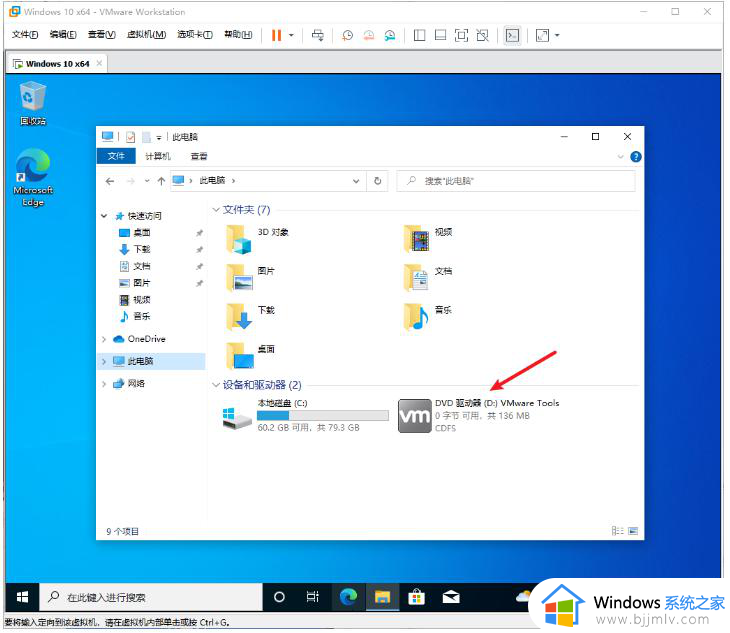The height and width of the screenshot is (633, 730).
Task: Click the Explorer refresh button
Action: [x=378, y=181]
